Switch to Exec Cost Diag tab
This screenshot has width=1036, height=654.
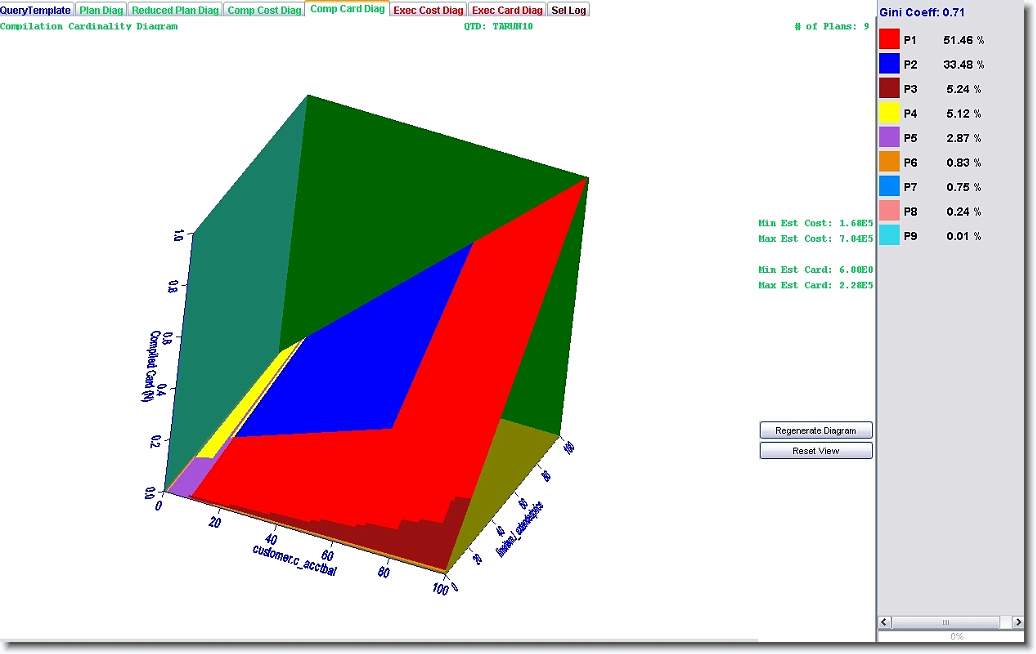(428, 10)
